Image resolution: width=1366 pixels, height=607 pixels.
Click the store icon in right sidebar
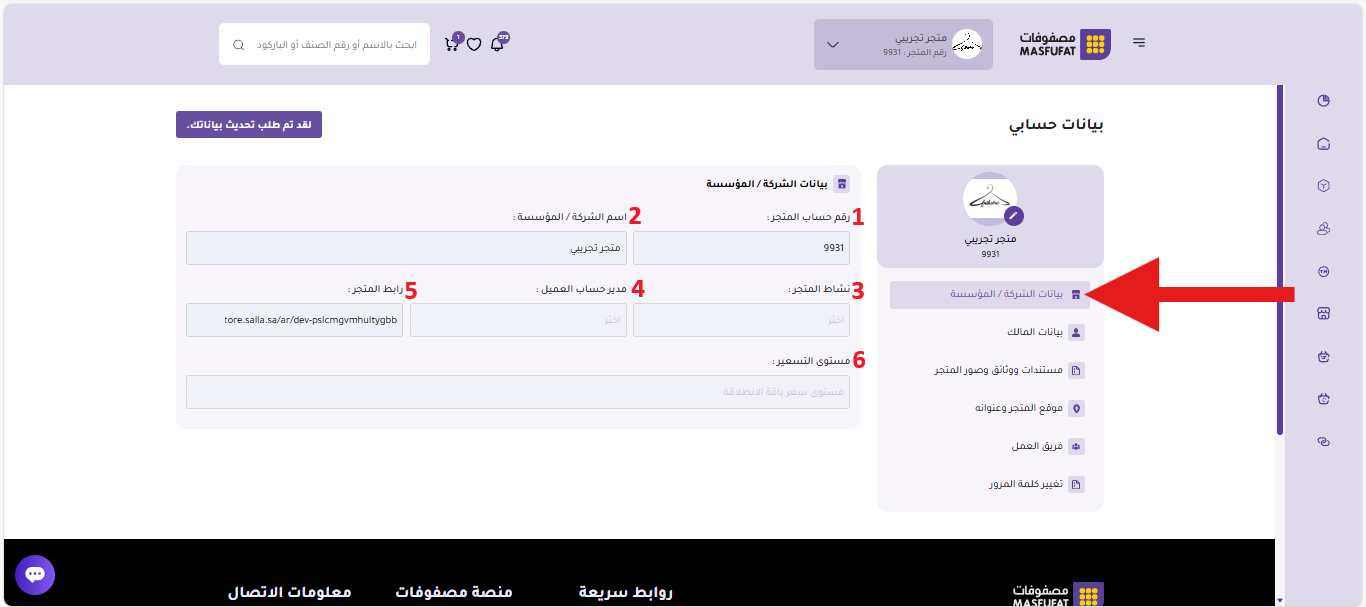click(x=1323, y=313)
